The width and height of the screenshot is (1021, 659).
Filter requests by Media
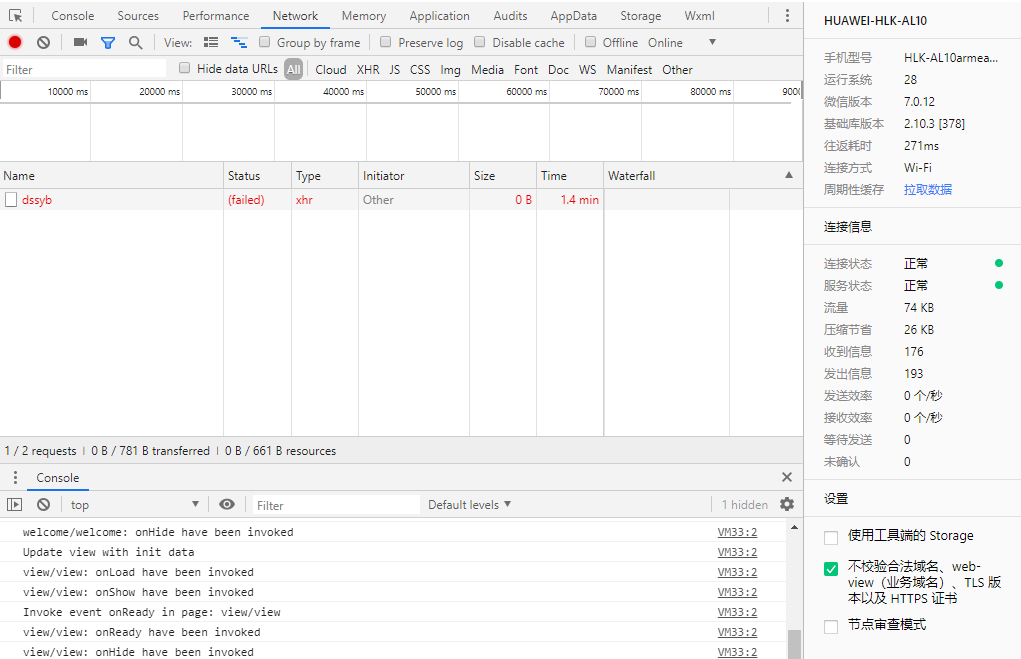487,69
